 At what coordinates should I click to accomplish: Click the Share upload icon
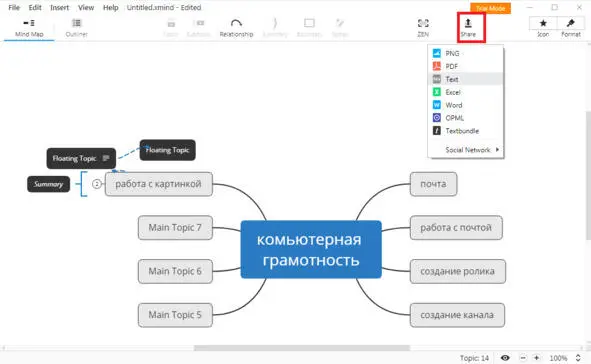click(468, 23)
